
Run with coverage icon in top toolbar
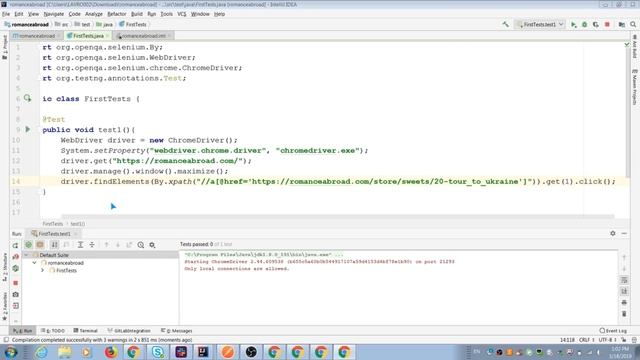[596, 24]
